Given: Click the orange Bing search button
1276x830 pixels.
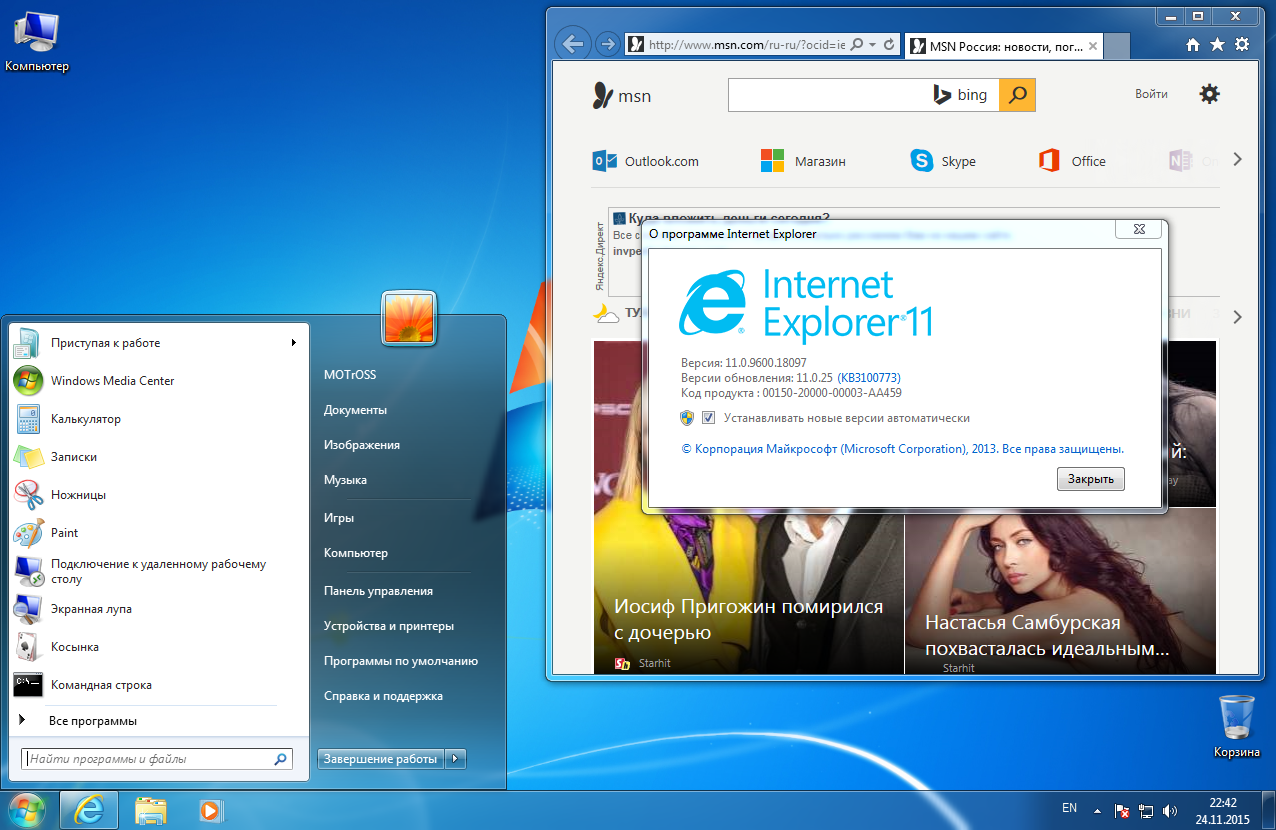Looking at the screenshot, I should tap(1017, 95).
